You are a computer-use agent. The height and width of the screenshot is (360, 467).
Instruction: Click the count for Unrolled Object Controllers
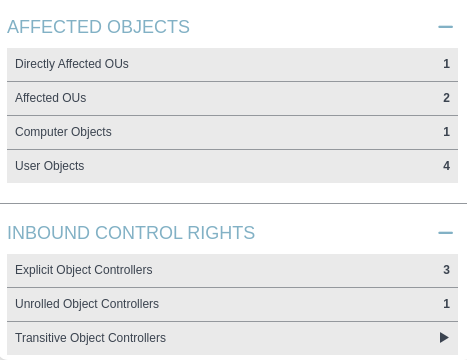[446, 304]
